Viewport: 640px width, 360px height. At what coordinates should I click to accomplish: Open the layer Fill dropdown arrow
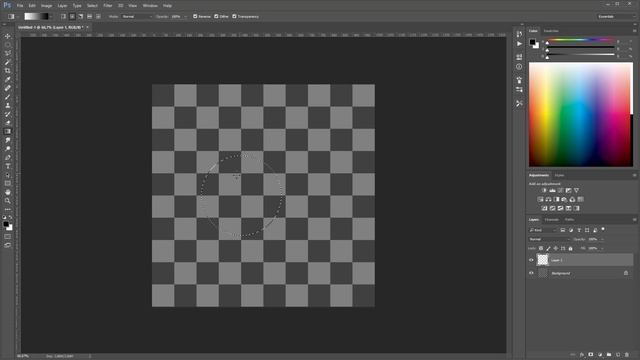point(602,248)
